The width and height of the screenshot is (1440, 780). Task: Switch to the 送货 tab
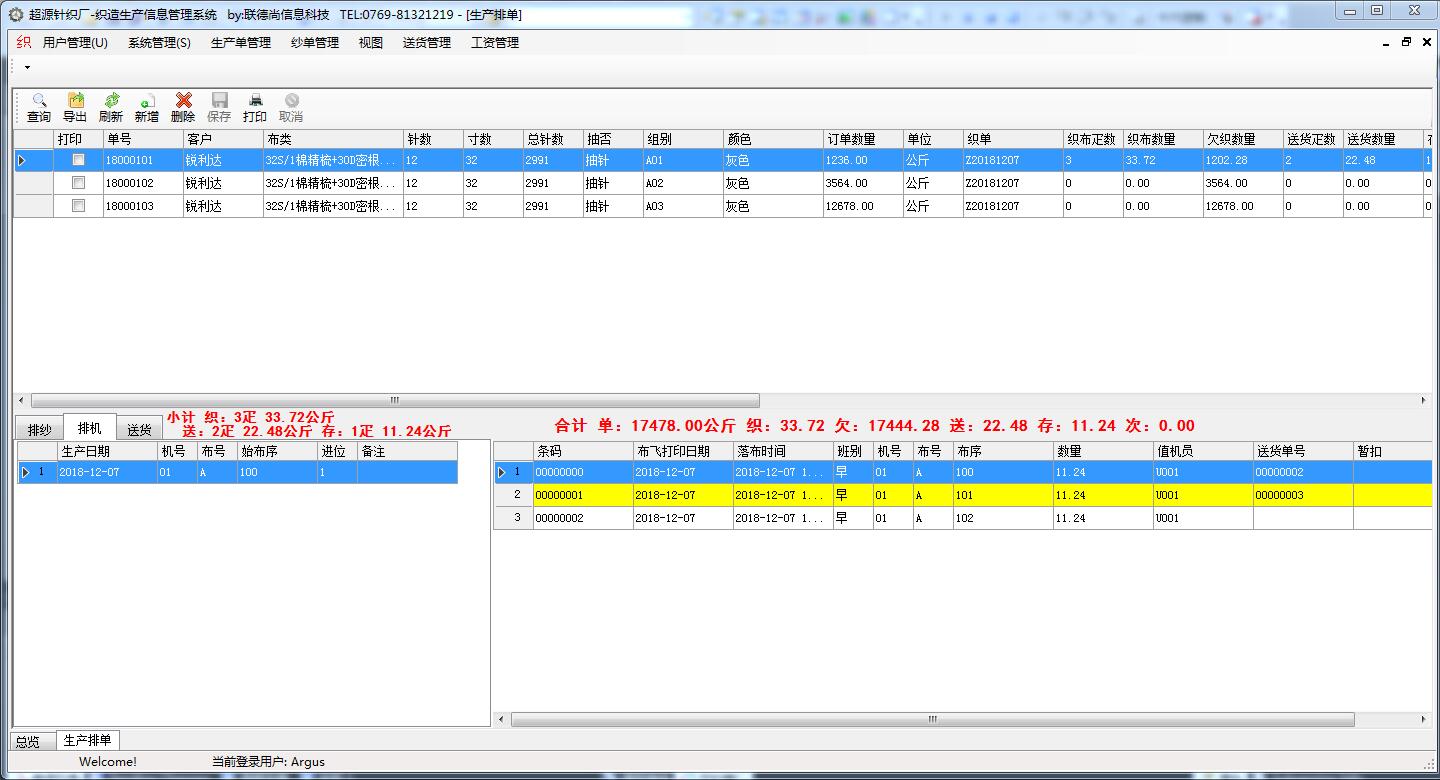point(139,430)
